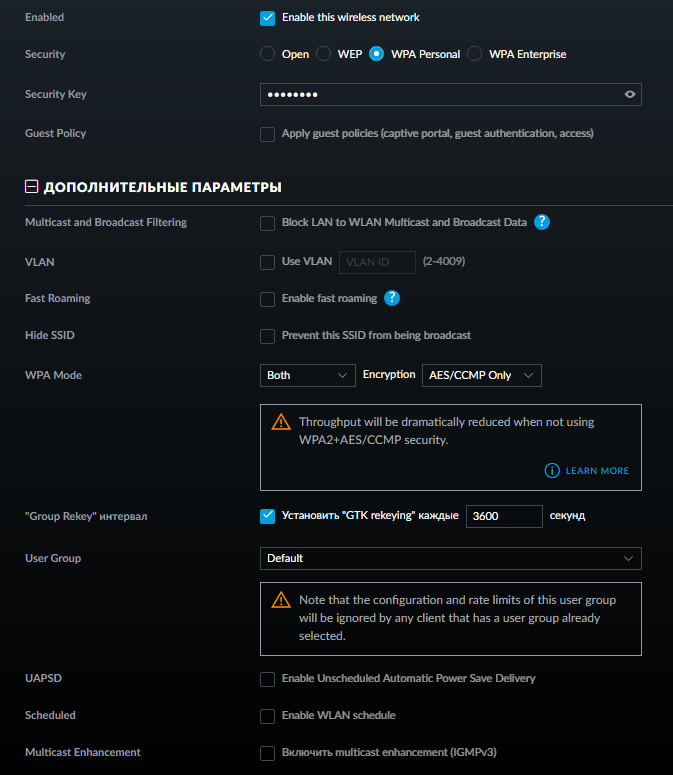
Task: Click the WPA Mode label
Action: [x=53, y=376]
